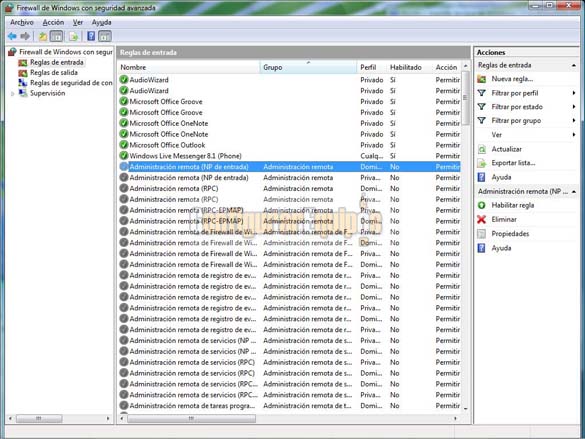This screenshot has width=585, height=439.
Task: Select Reglas de seguridad de con... tree node
Action: coord(71,83)
